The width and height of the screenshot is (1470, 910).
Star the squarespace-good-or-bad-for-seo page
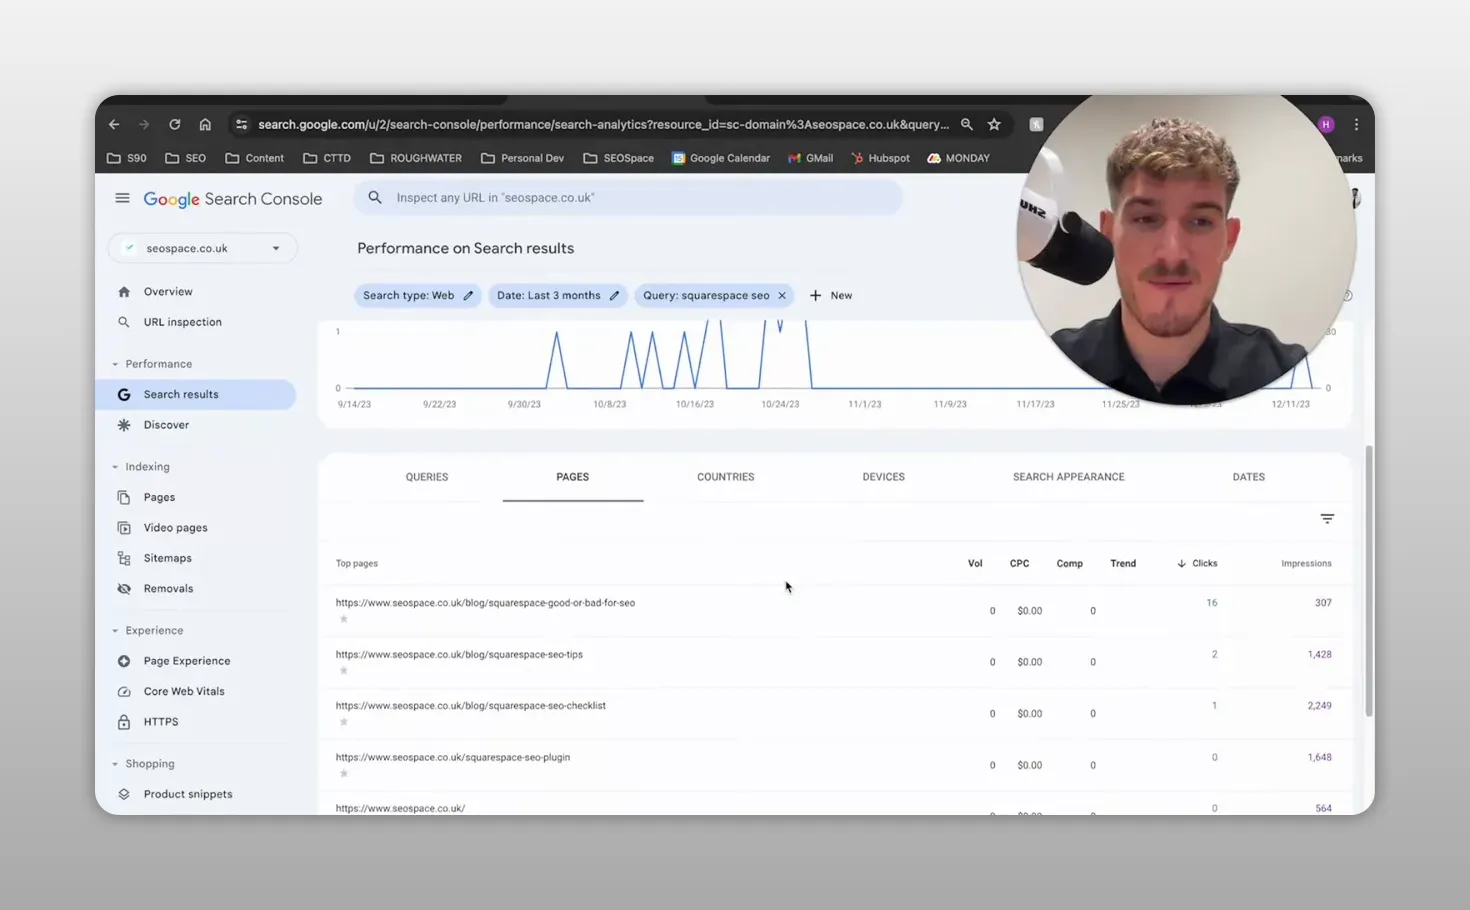pos(343,619)
